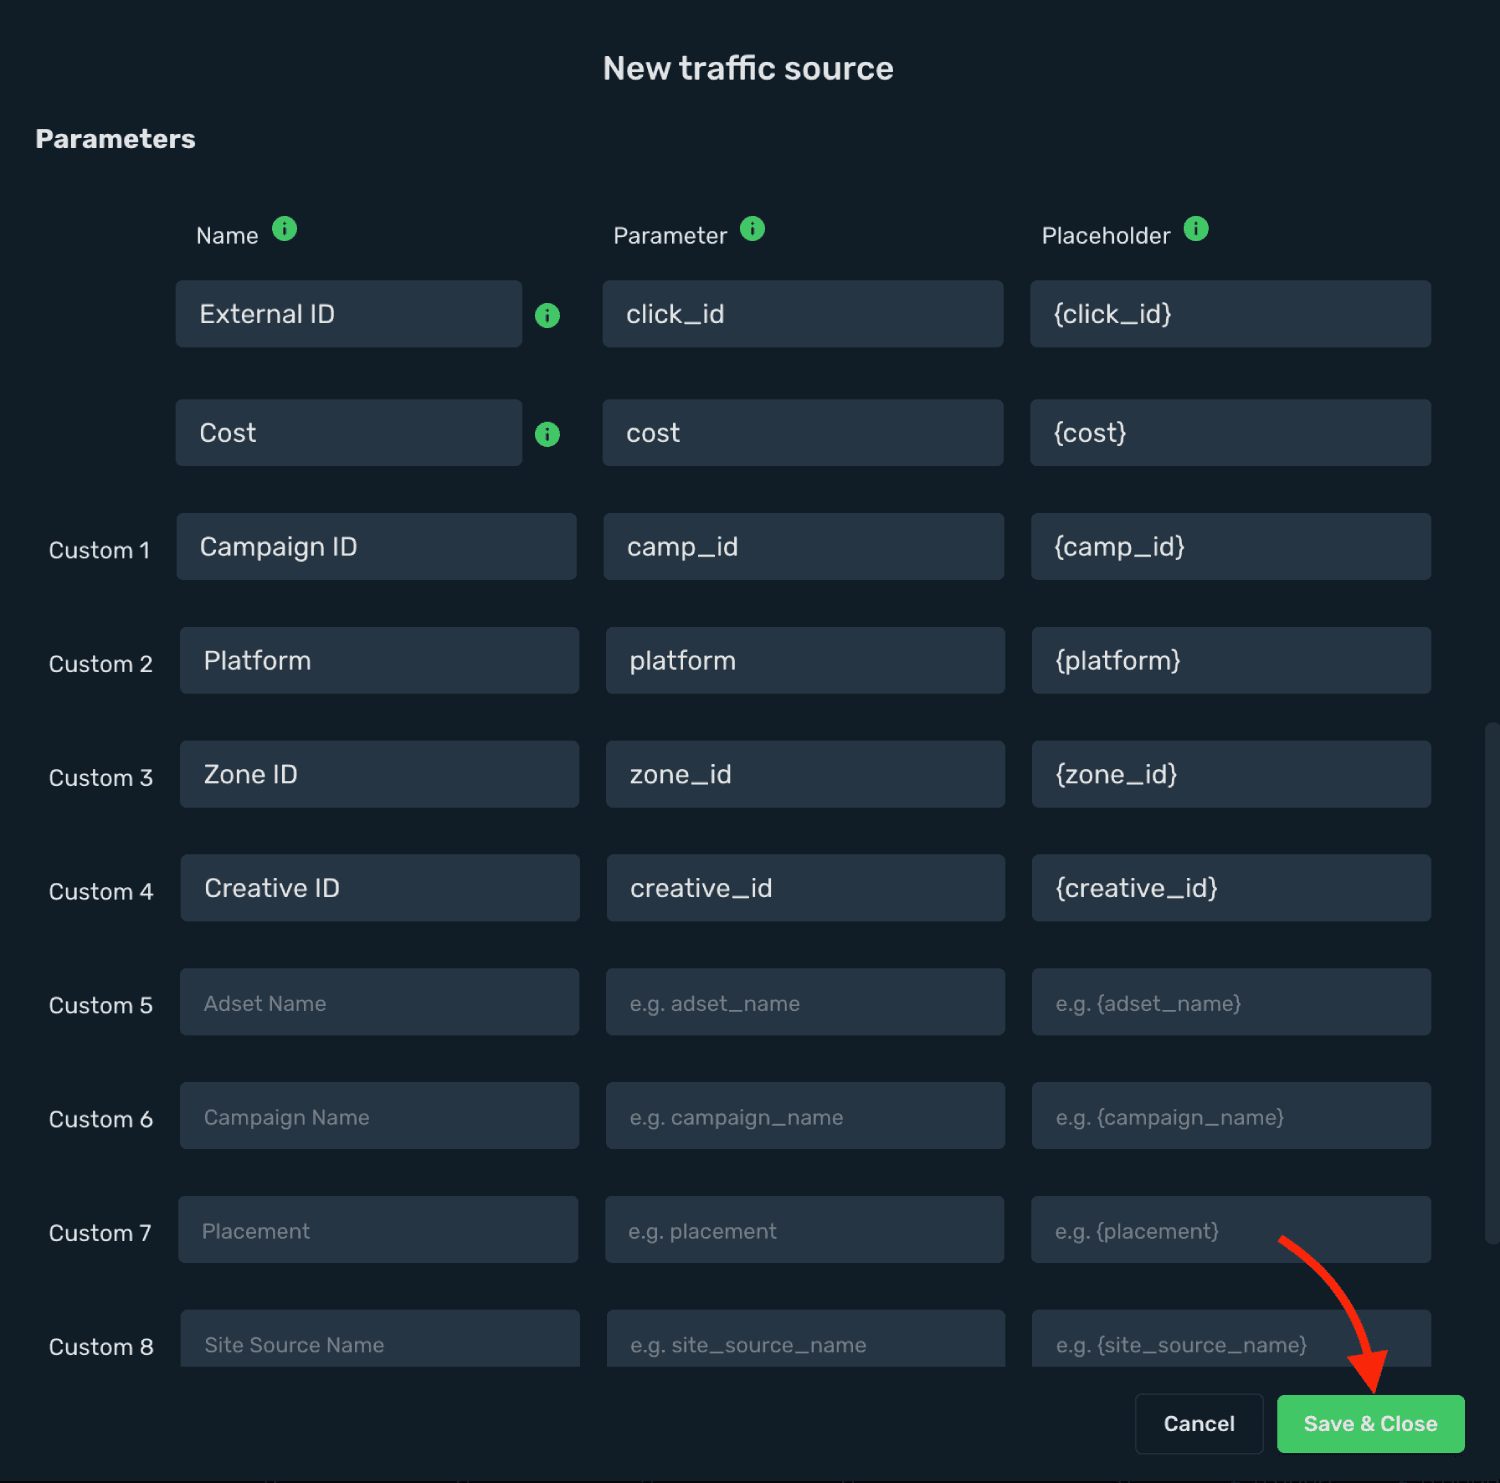Focus the Cost name field

point(349,433)
